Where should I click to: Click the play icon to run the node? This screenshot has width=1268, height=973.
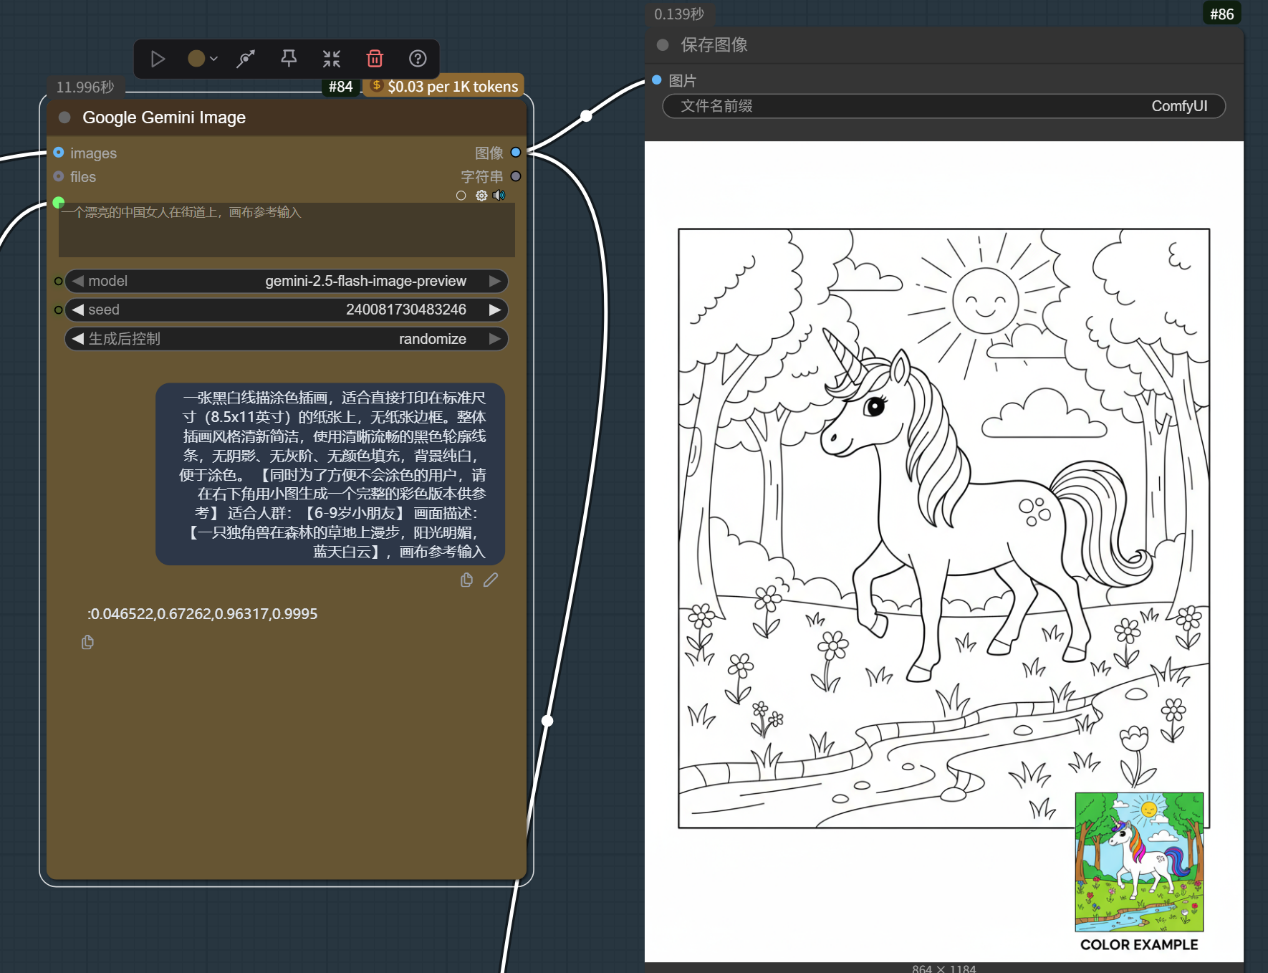click(158, 59)
